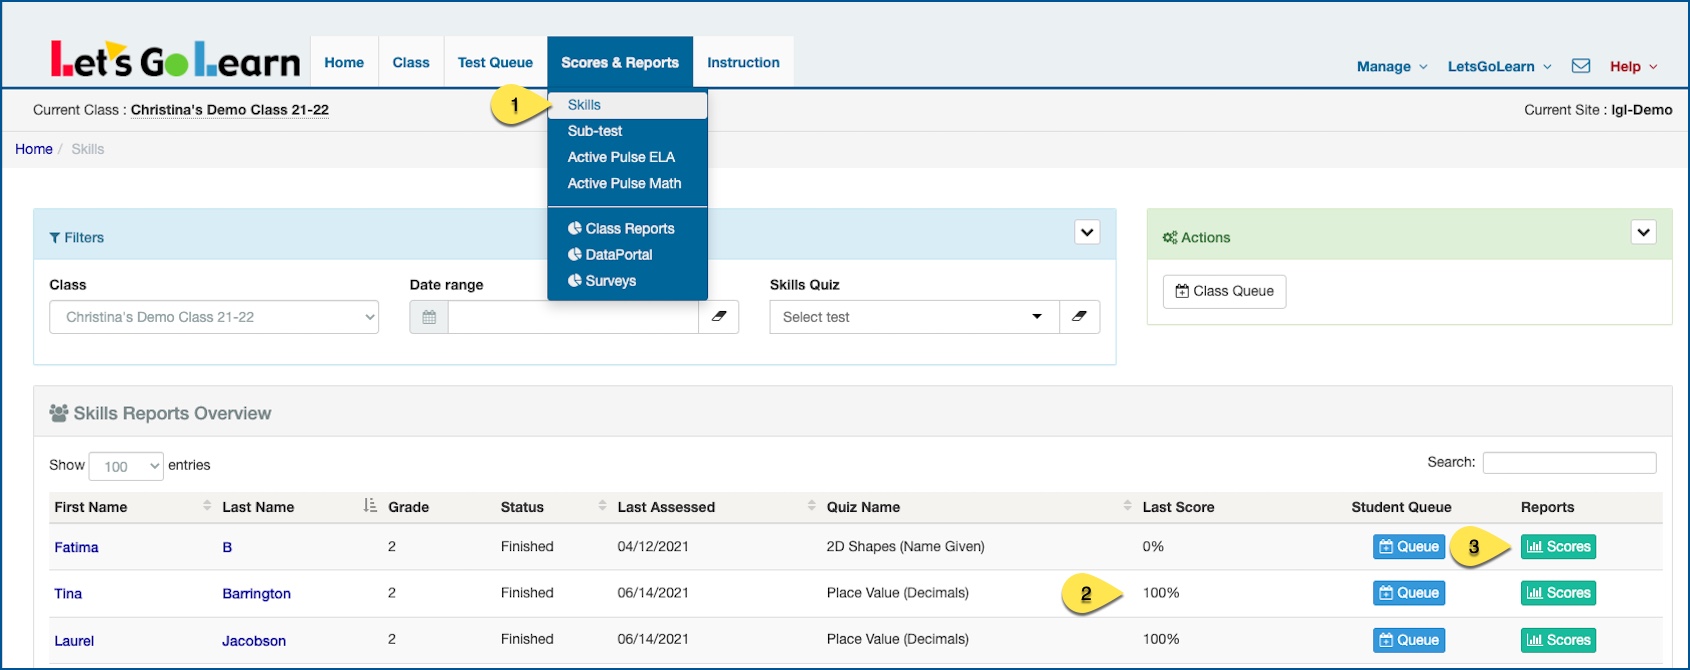This screenshot has width=1690, height=670.
Task: Open DataPortal from the menu
Action: pos(628,254)
